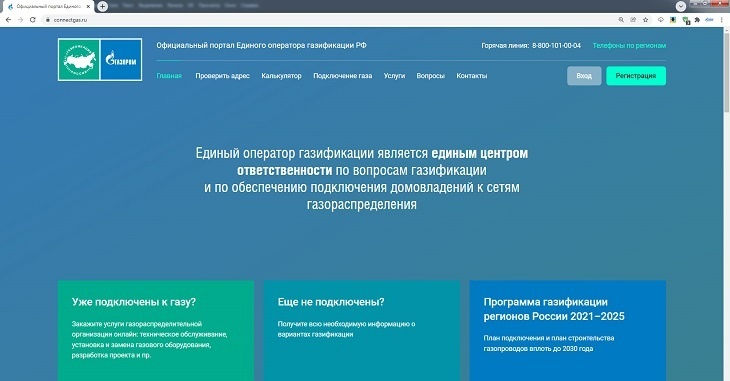The image size is (730, 381).
Task: Click the Russia map gasification logo
Action: tap(79, 60)
